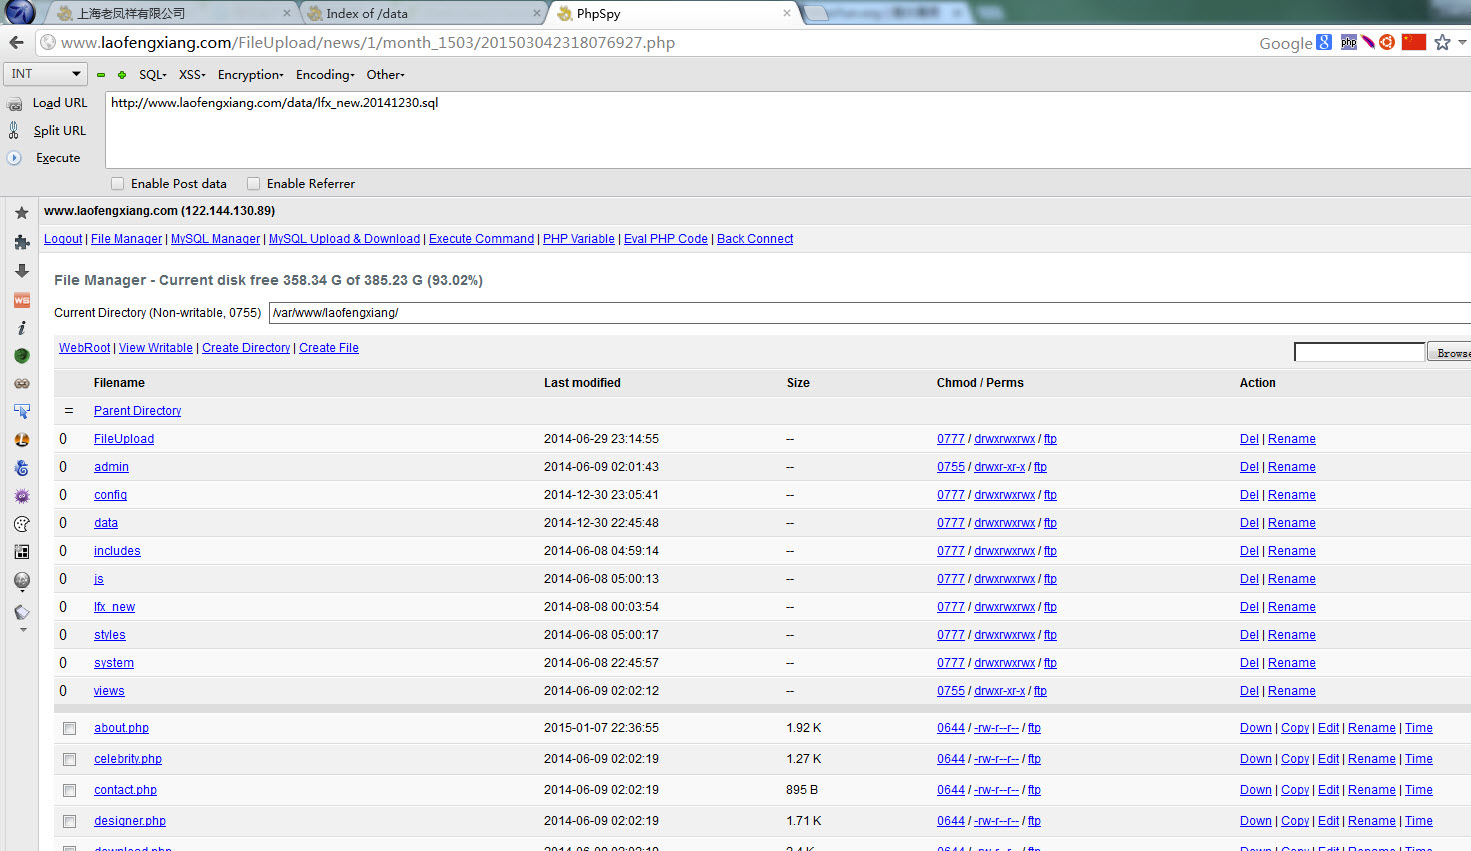Open the INT dropdown in HackBar
Viewport: 1471px width, 851px height.
coord(46,74)
